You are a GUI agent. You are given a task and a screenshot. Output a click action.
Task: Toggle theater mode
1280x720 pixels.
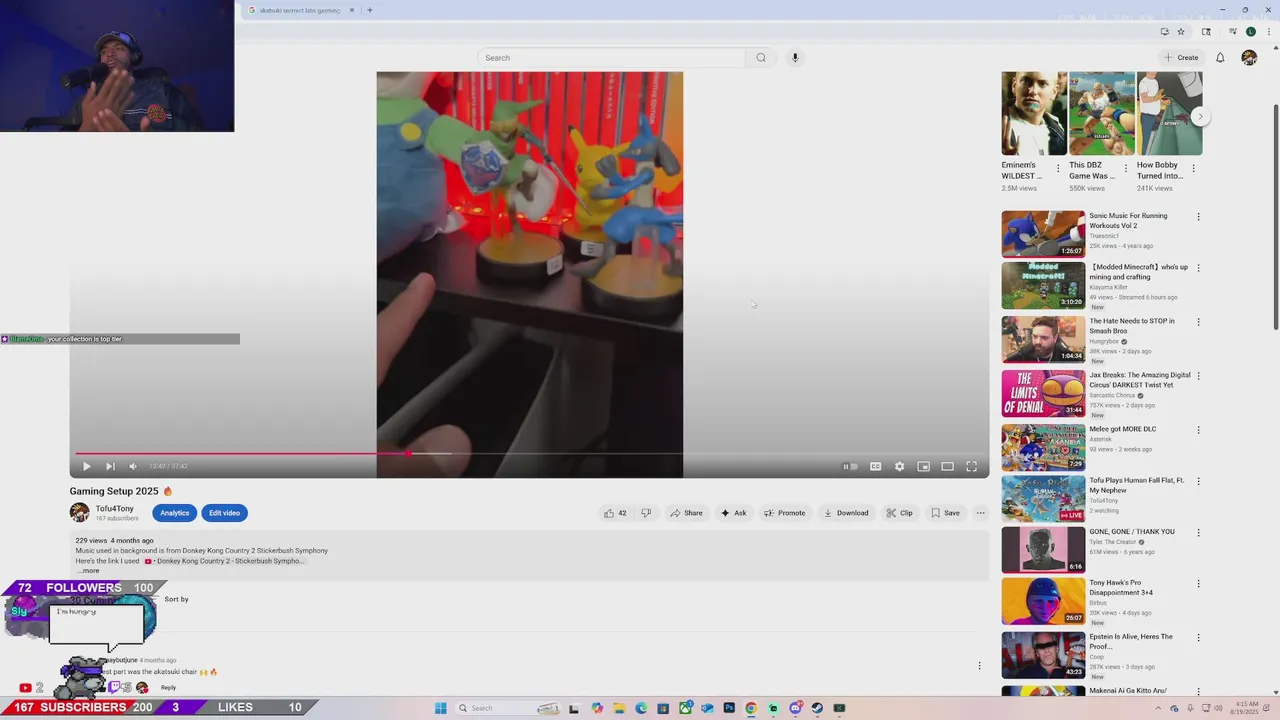(947, 466)
